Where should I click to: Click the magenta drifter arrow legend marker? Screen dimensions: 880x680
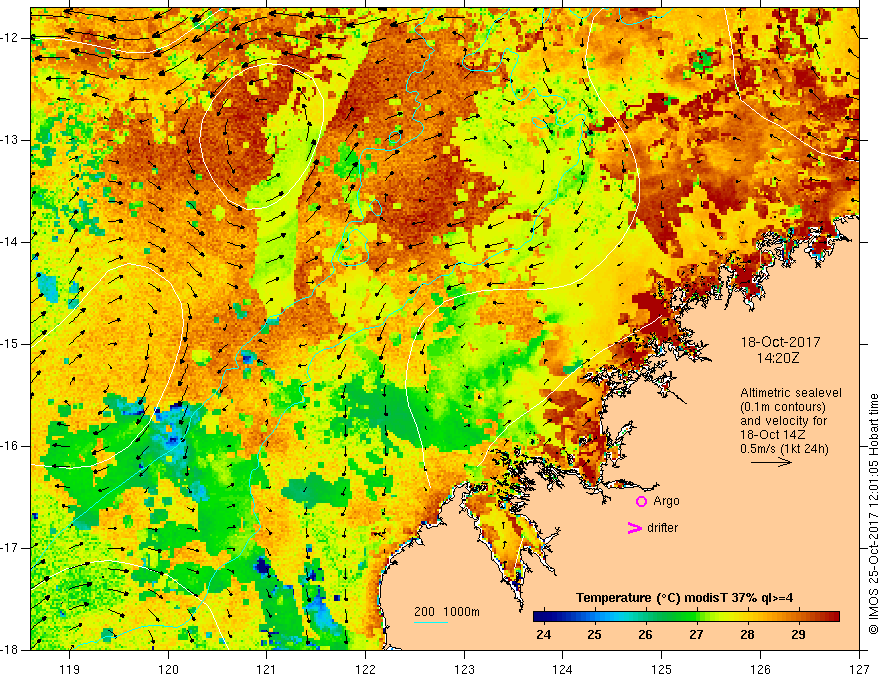click(634, 527)
